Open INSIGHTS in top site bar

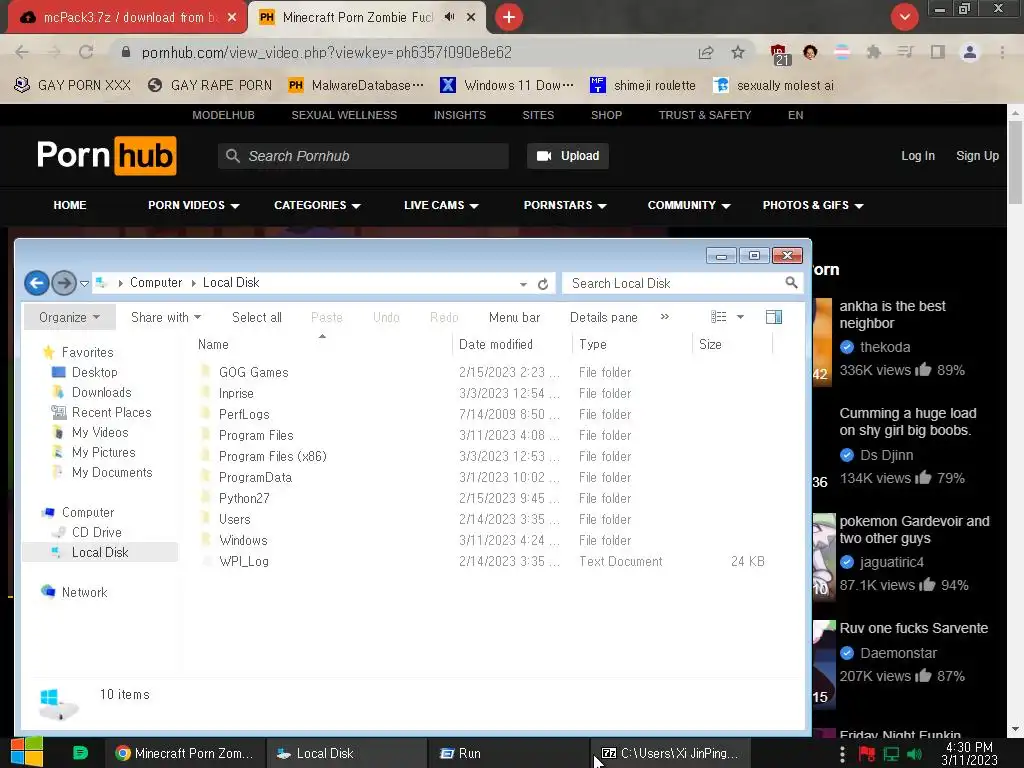[460, 115]
